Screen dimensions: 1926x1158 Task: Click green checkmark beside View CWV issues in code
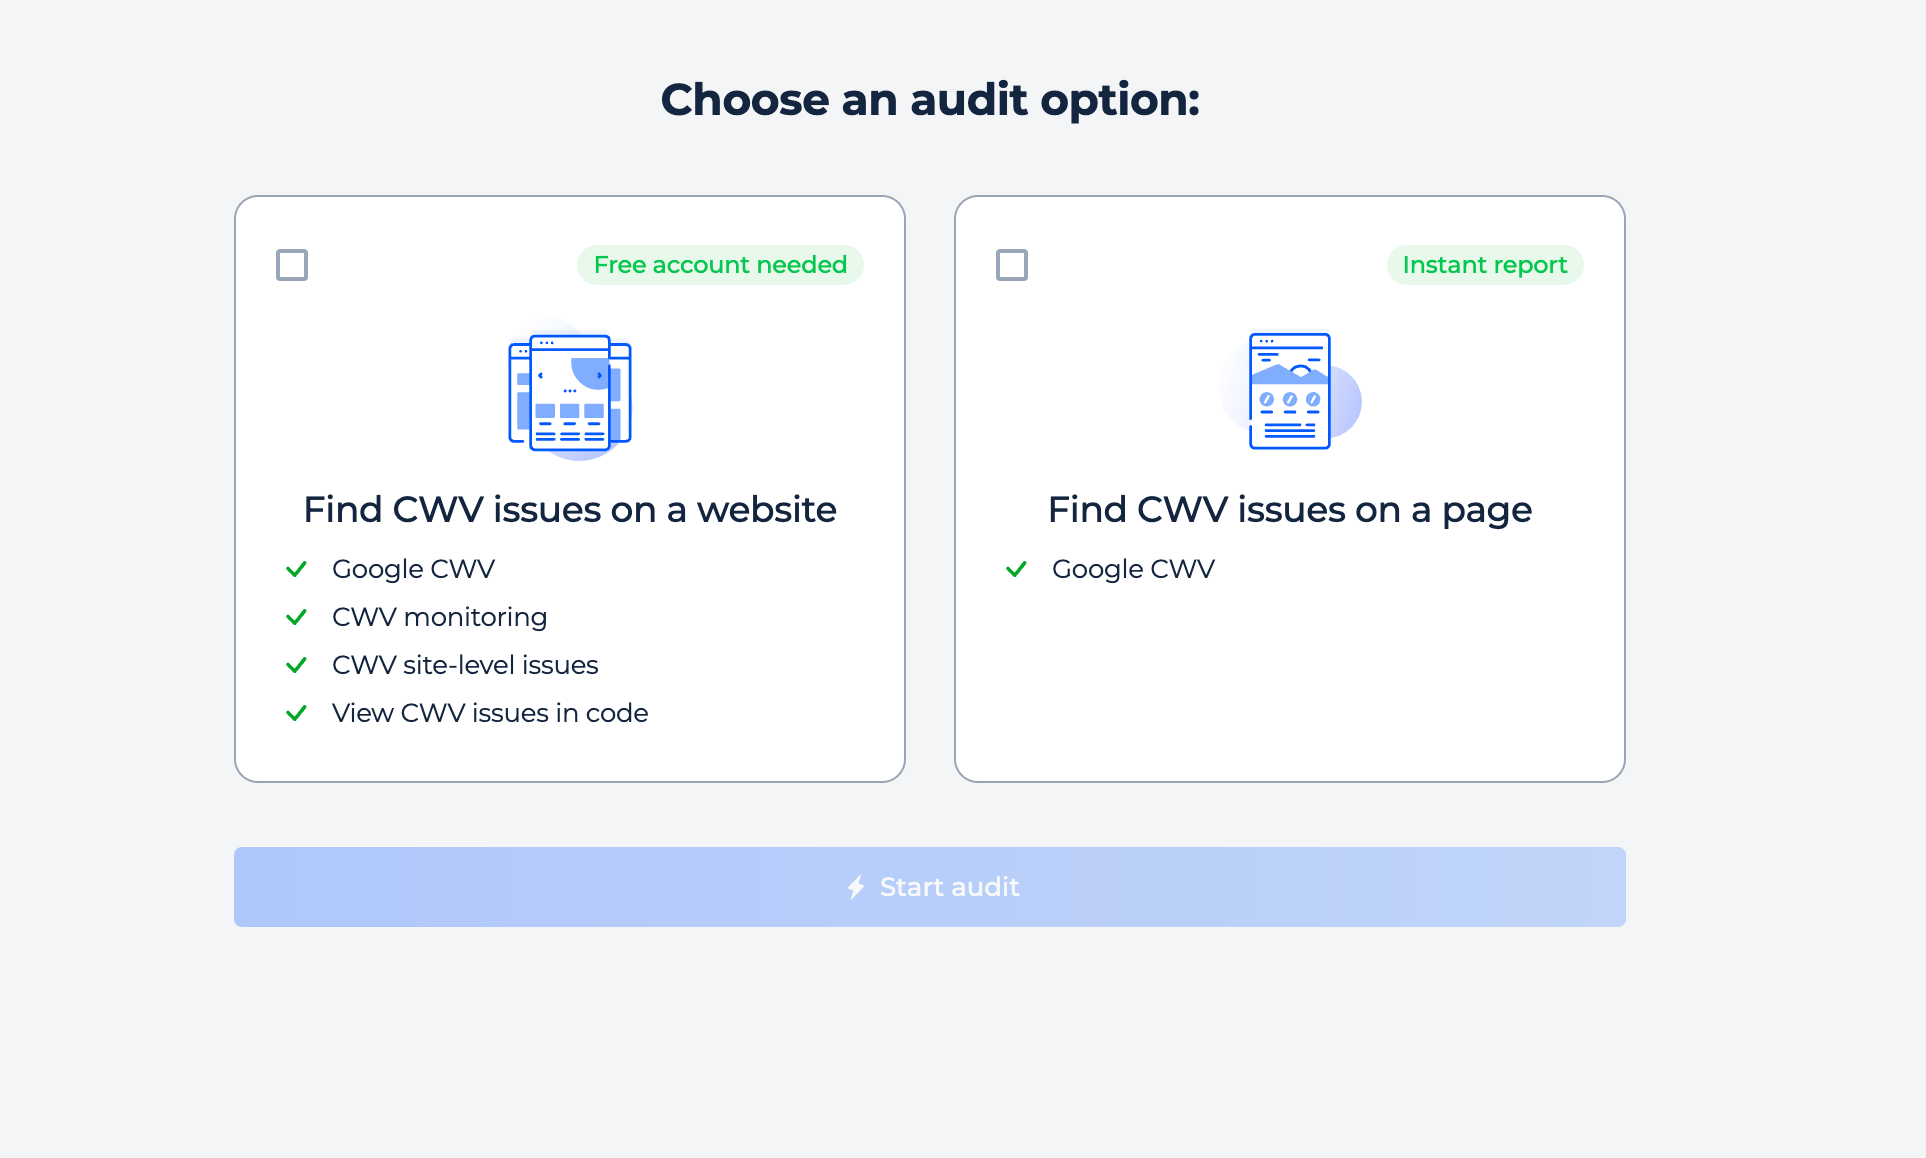tap(296, 713)
